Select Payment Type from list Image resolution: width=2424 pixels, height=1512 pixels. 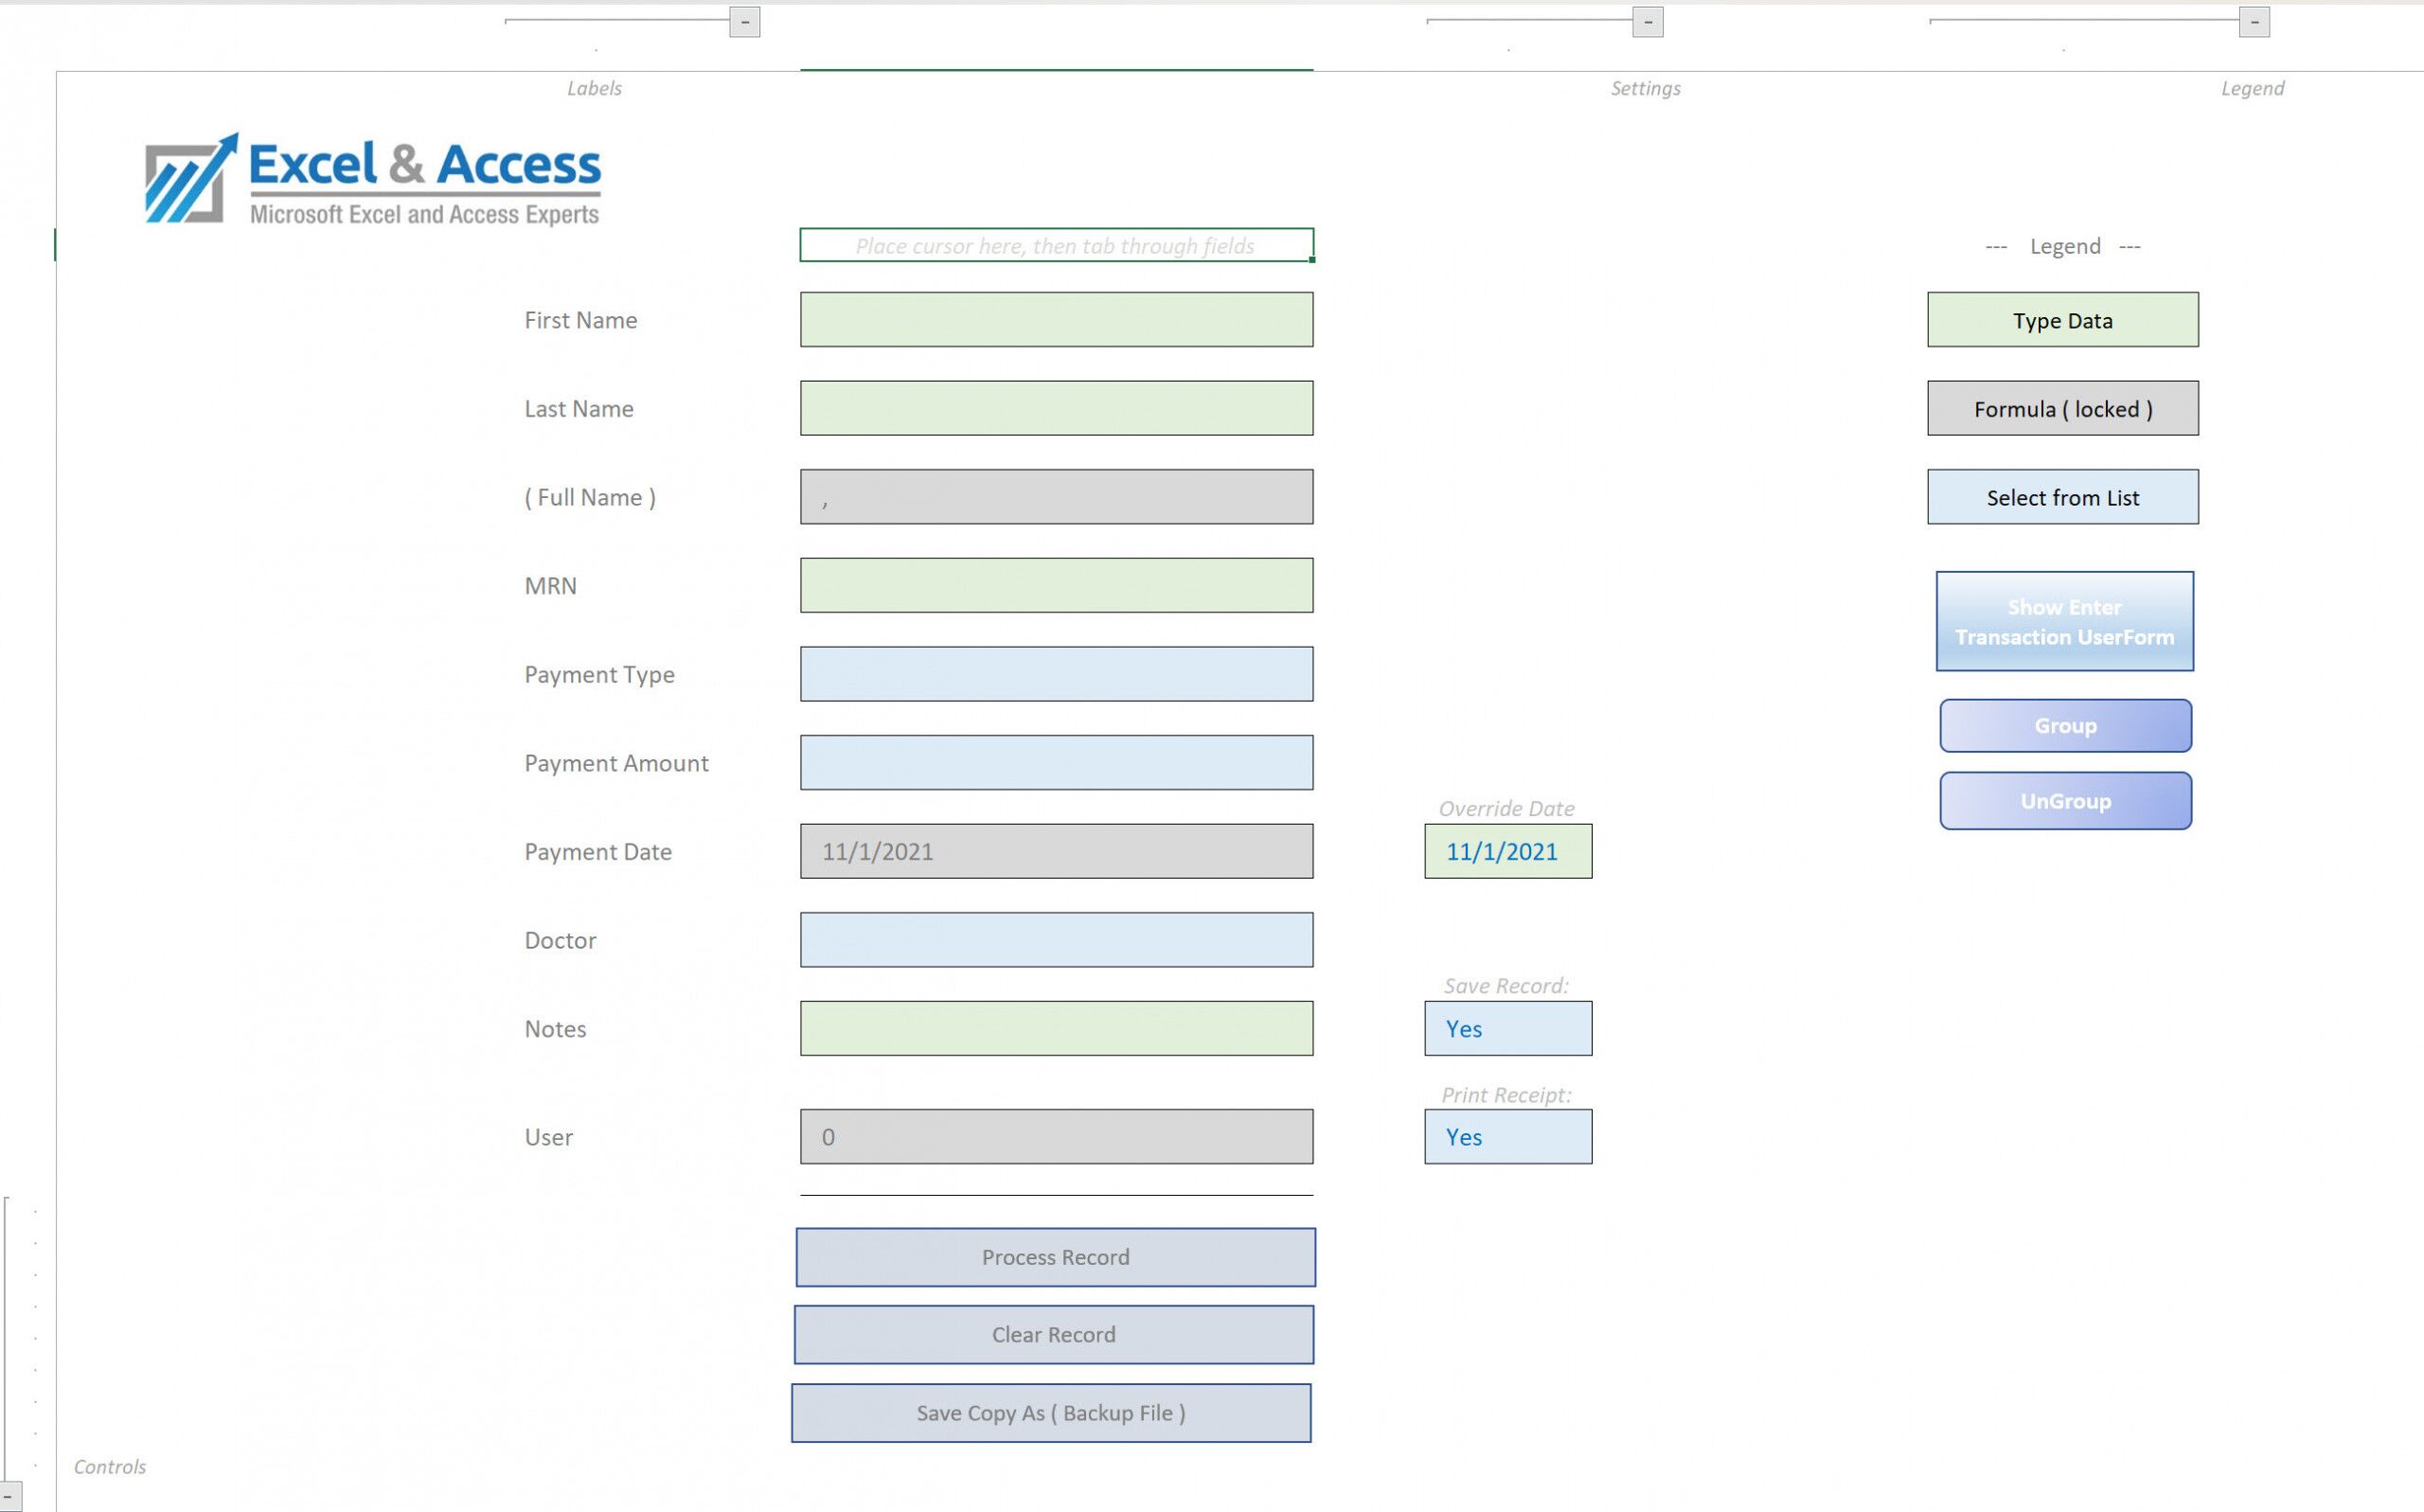click(1057, 674)
